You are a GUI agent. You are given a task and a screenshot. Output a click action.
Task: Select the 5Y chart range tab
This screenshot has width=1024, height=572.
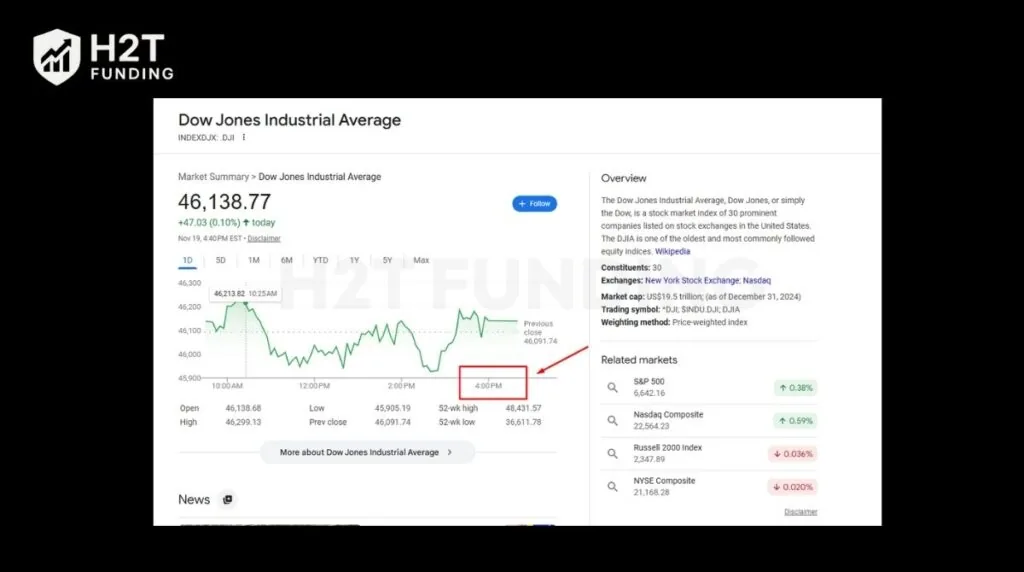point(387,261)
